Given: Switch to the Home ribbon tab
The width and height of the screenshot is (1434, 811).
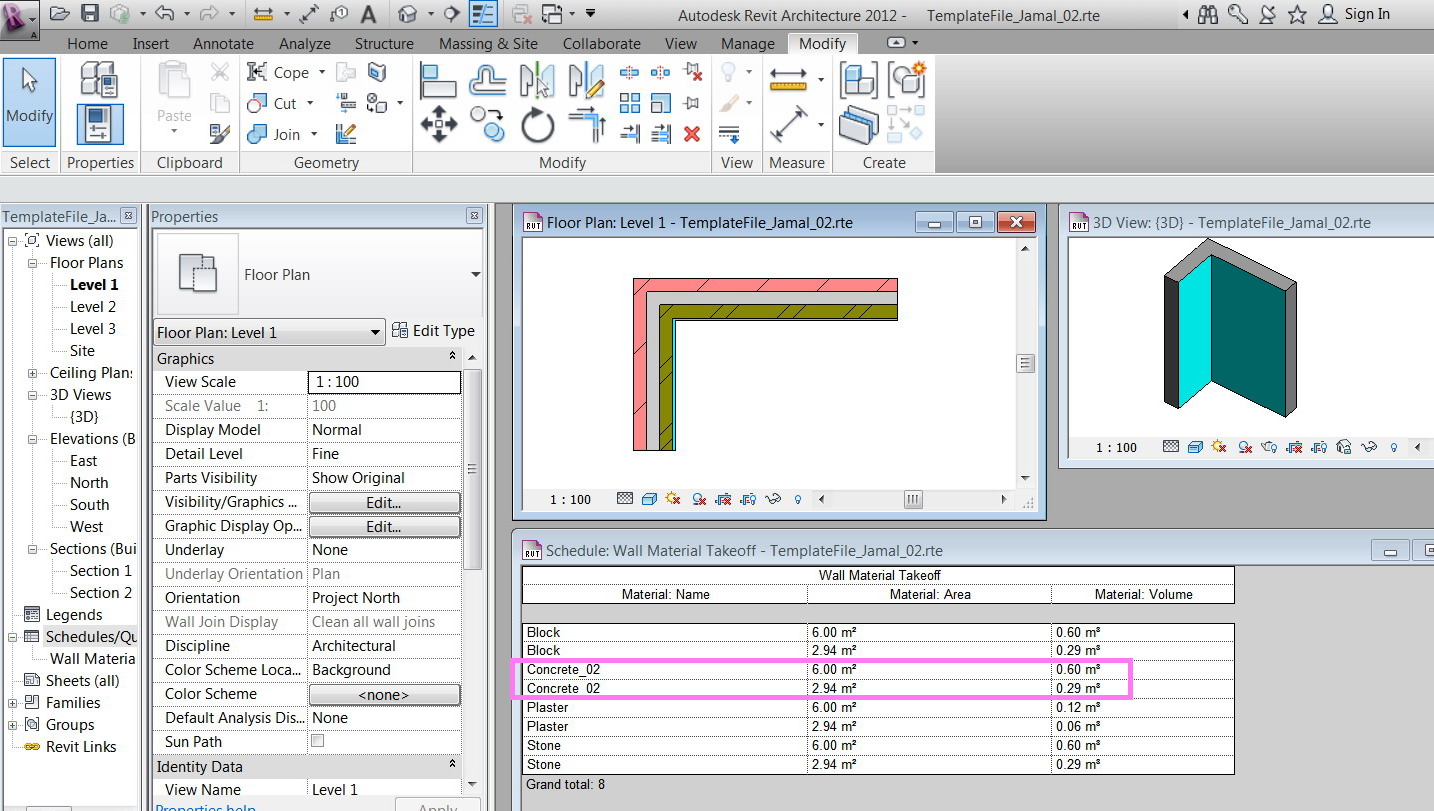Looking at the screenshot, I should [x=87, y=43].
